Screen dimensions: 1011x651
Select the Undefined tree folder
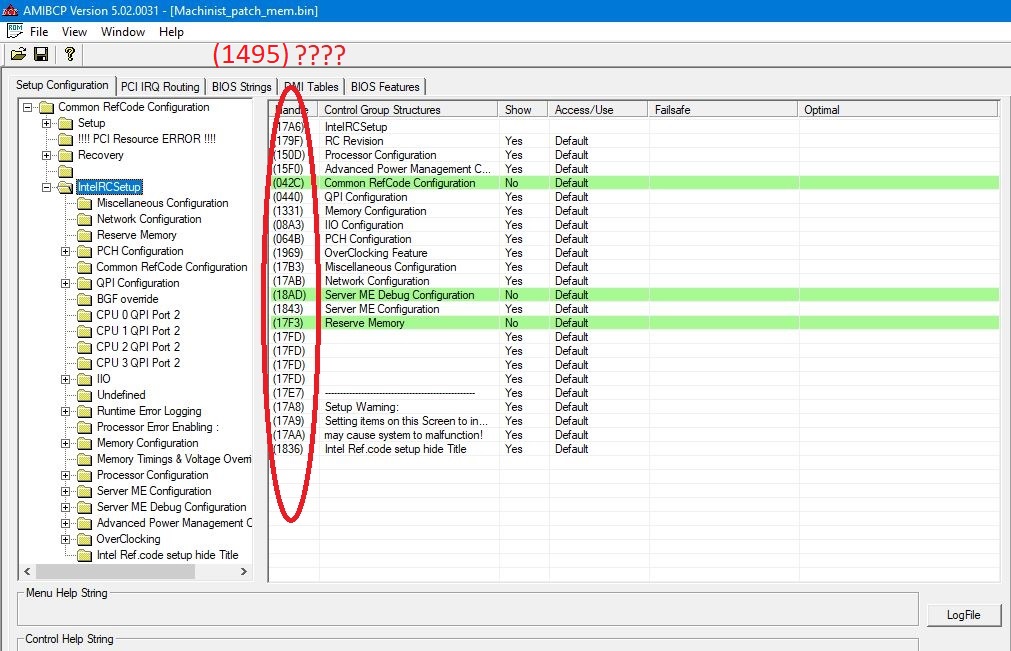[121, 395]
